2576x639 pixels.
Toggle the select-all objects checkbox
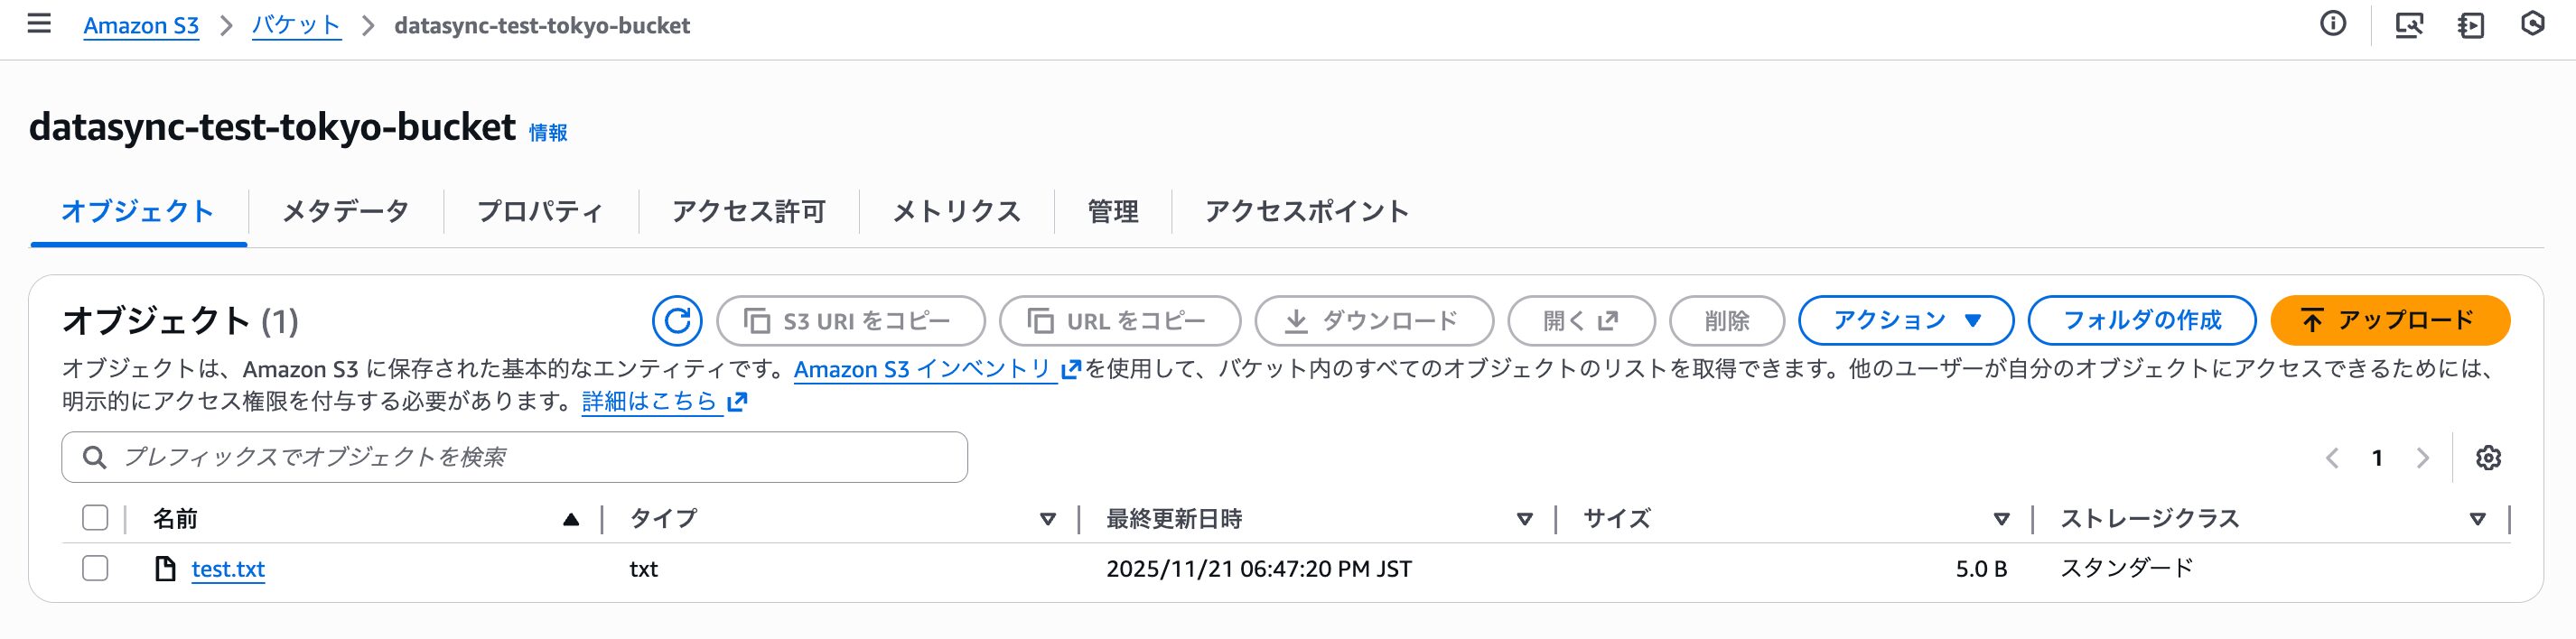click(95, 518)
